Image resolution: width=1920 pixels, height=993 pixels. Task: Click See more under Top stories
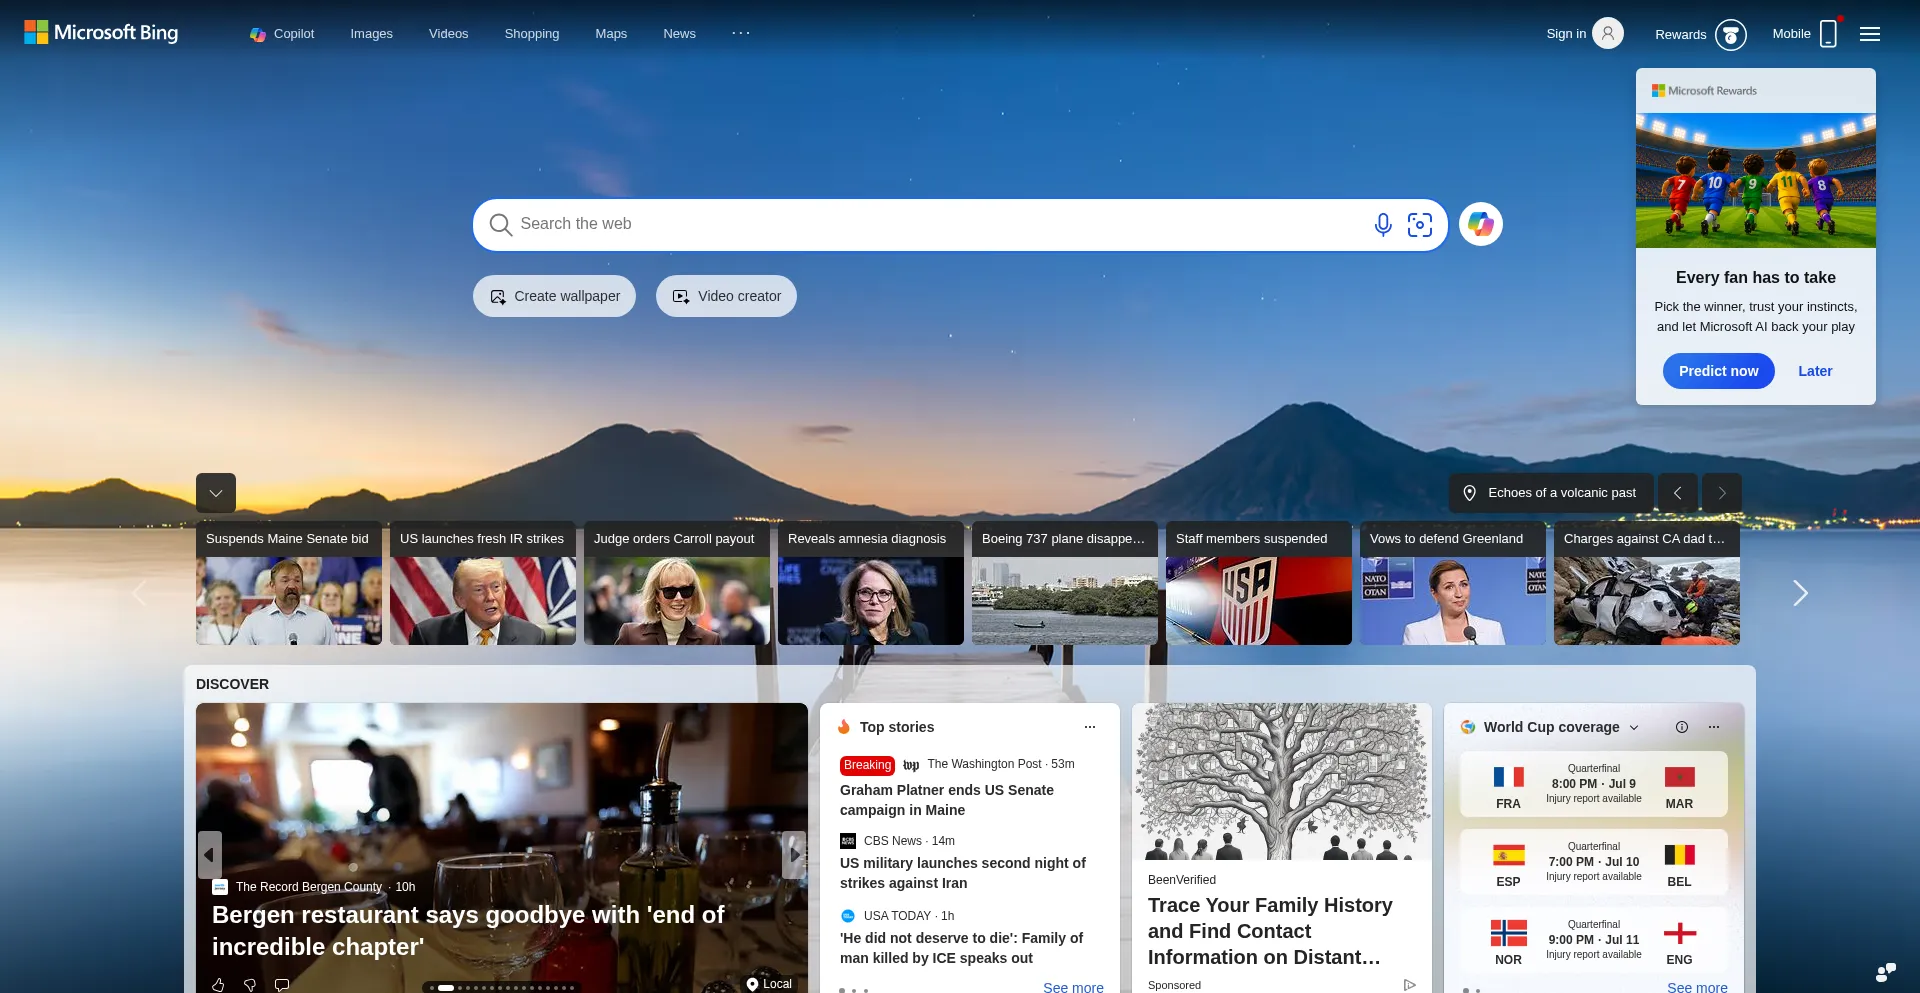pyautogui.click(x=1073, y=987)
